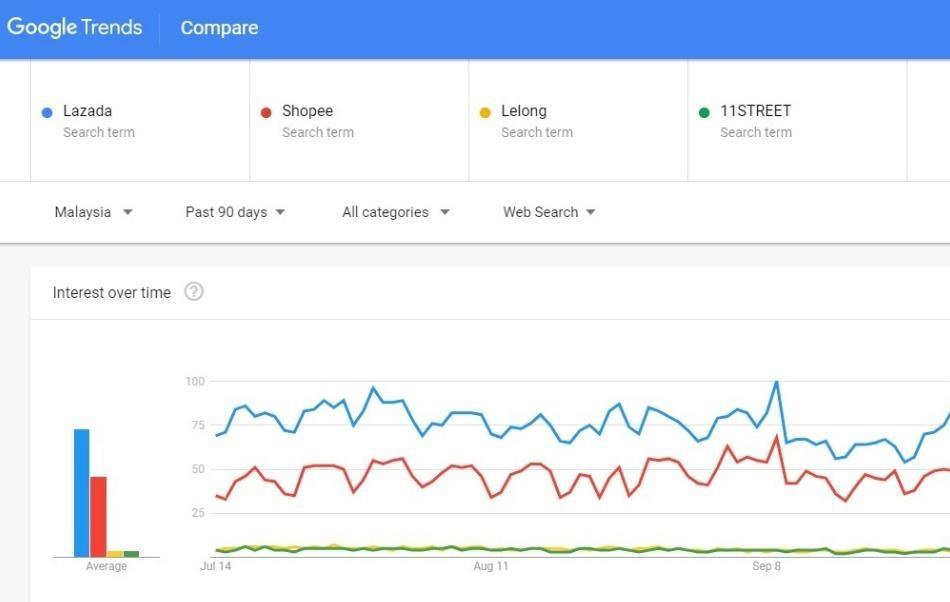
Task: Open the Malaysia region dropdown
Action: (x=94, y=212)
